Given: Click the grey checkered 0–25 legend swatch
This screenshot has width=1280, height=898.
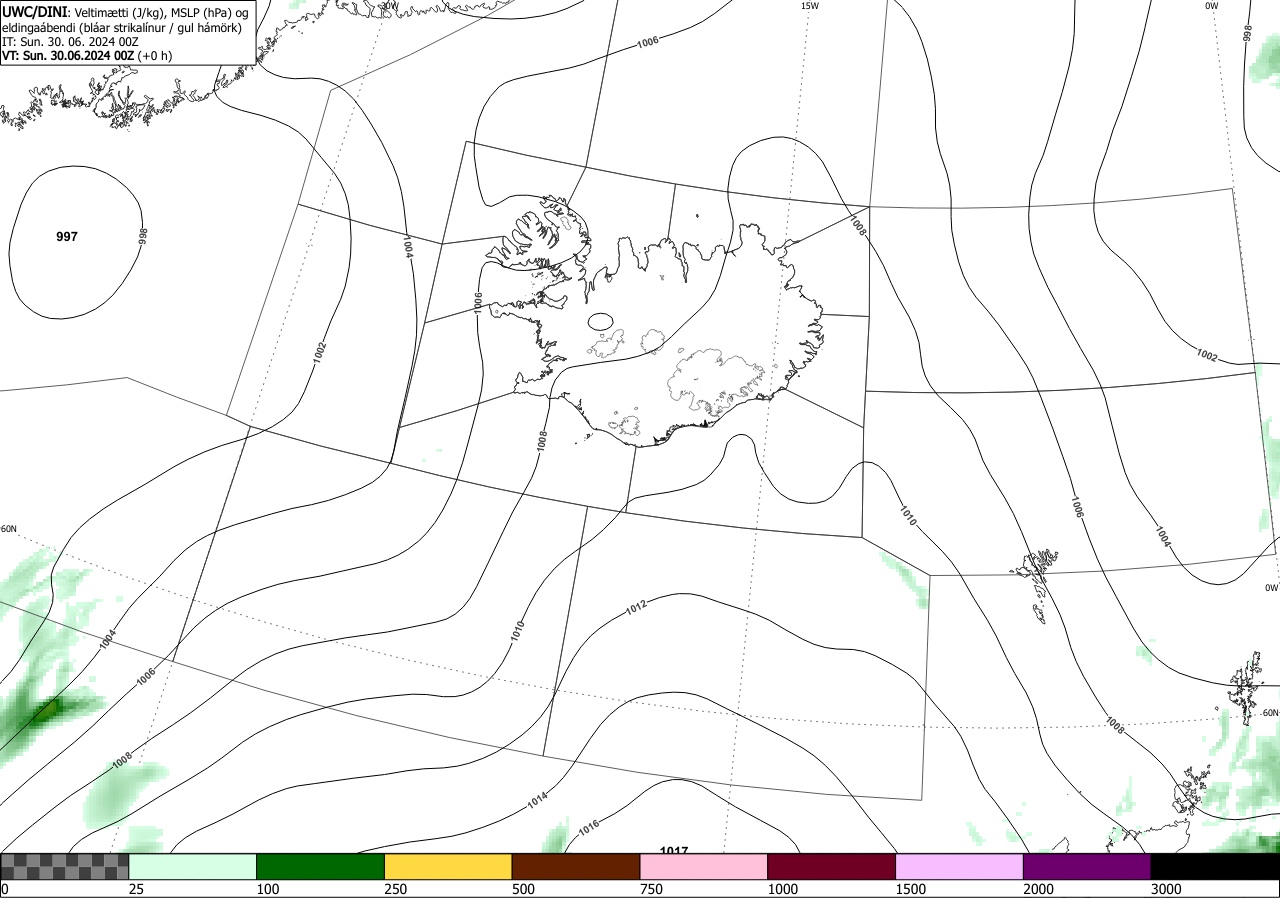Looking at the screenshot, I should 65,866.
